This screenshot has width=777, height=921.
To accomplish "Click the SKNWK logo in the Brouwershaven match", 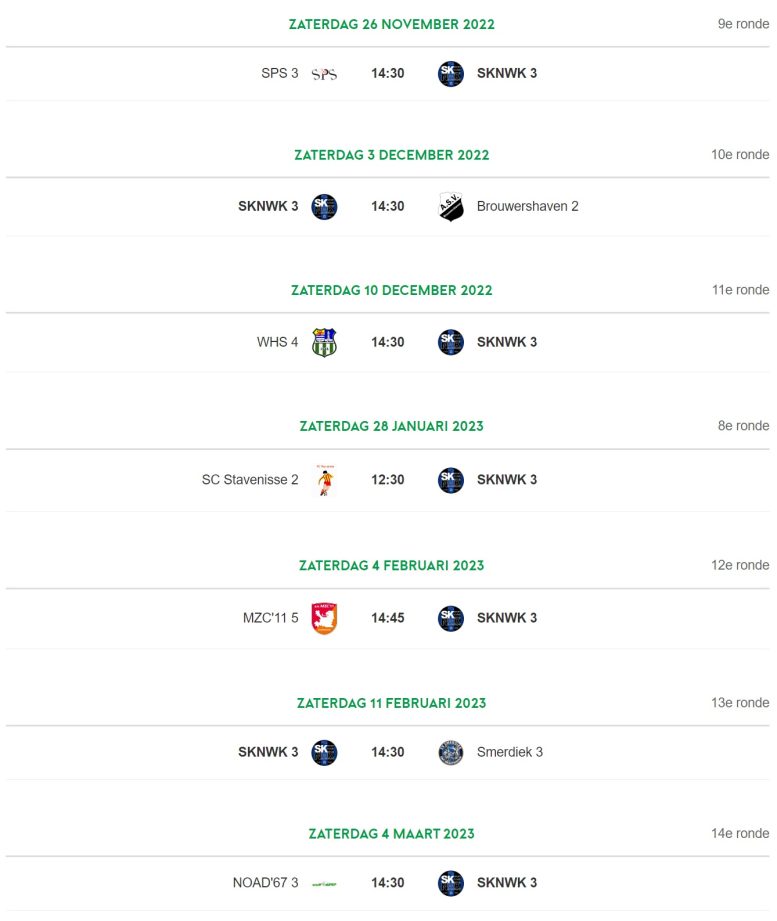I will (324, 207).
